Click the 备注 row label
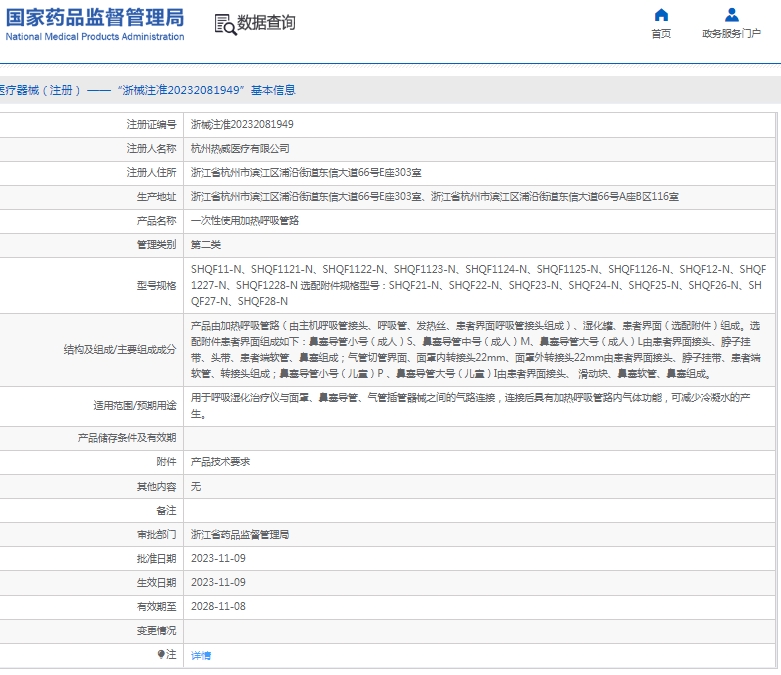781x675 pixels. tap(166, 510)
